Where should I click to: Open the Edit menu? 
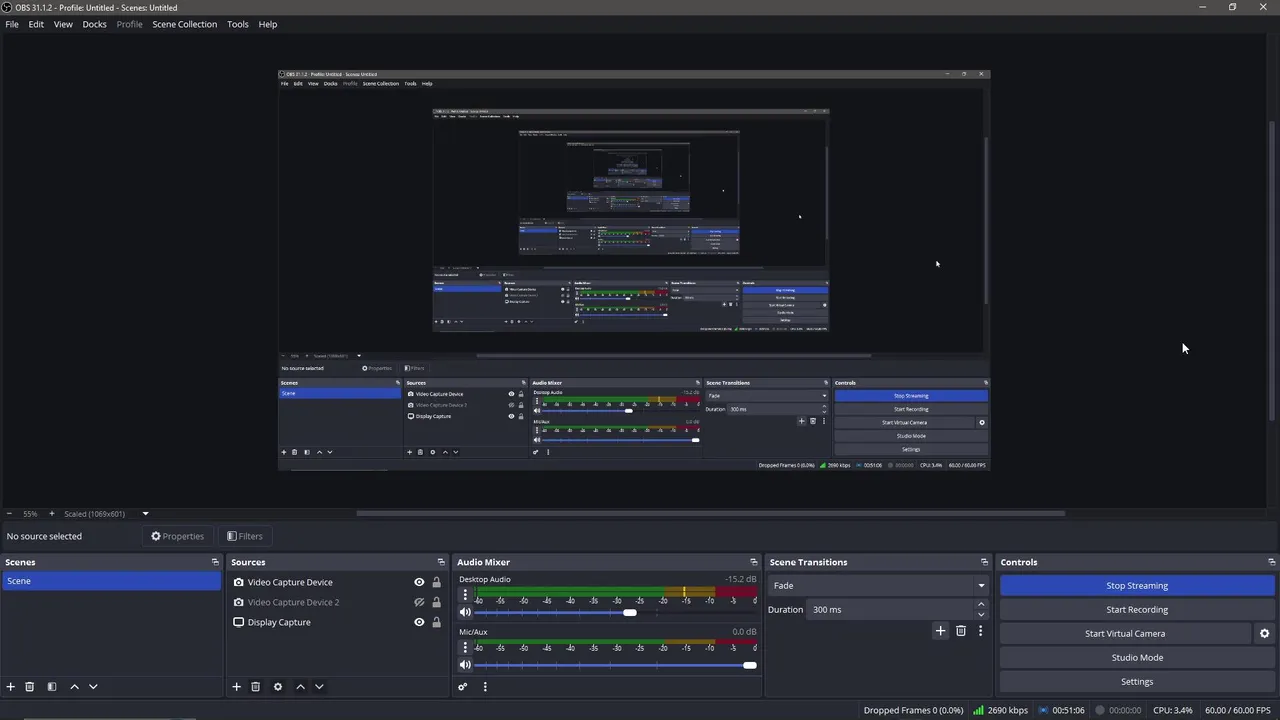click(36, 24)
